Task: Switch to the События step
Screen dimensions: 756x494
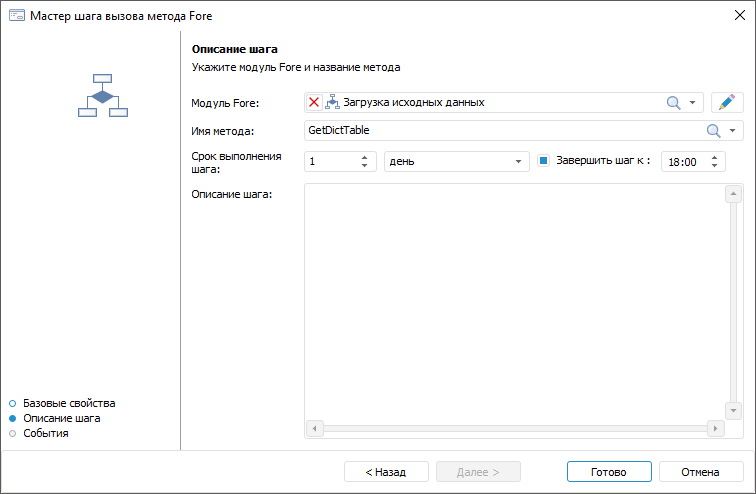Action: (45, 433)
